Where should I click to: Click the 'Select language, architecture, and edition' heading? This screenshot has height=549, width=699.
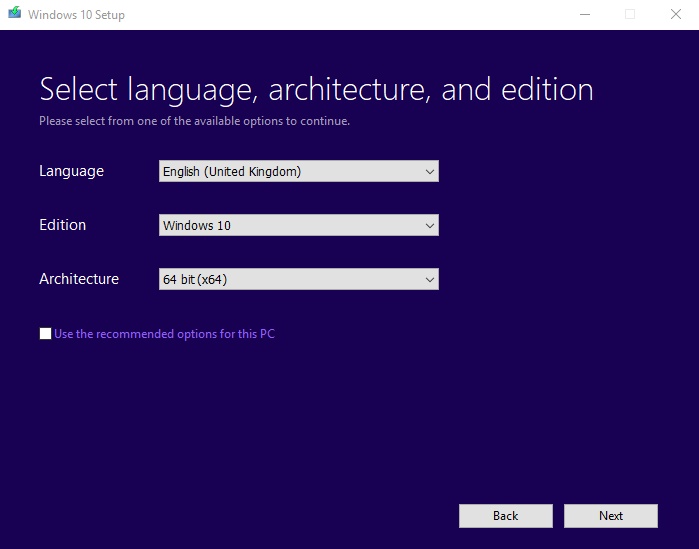(x=317, y=90)
